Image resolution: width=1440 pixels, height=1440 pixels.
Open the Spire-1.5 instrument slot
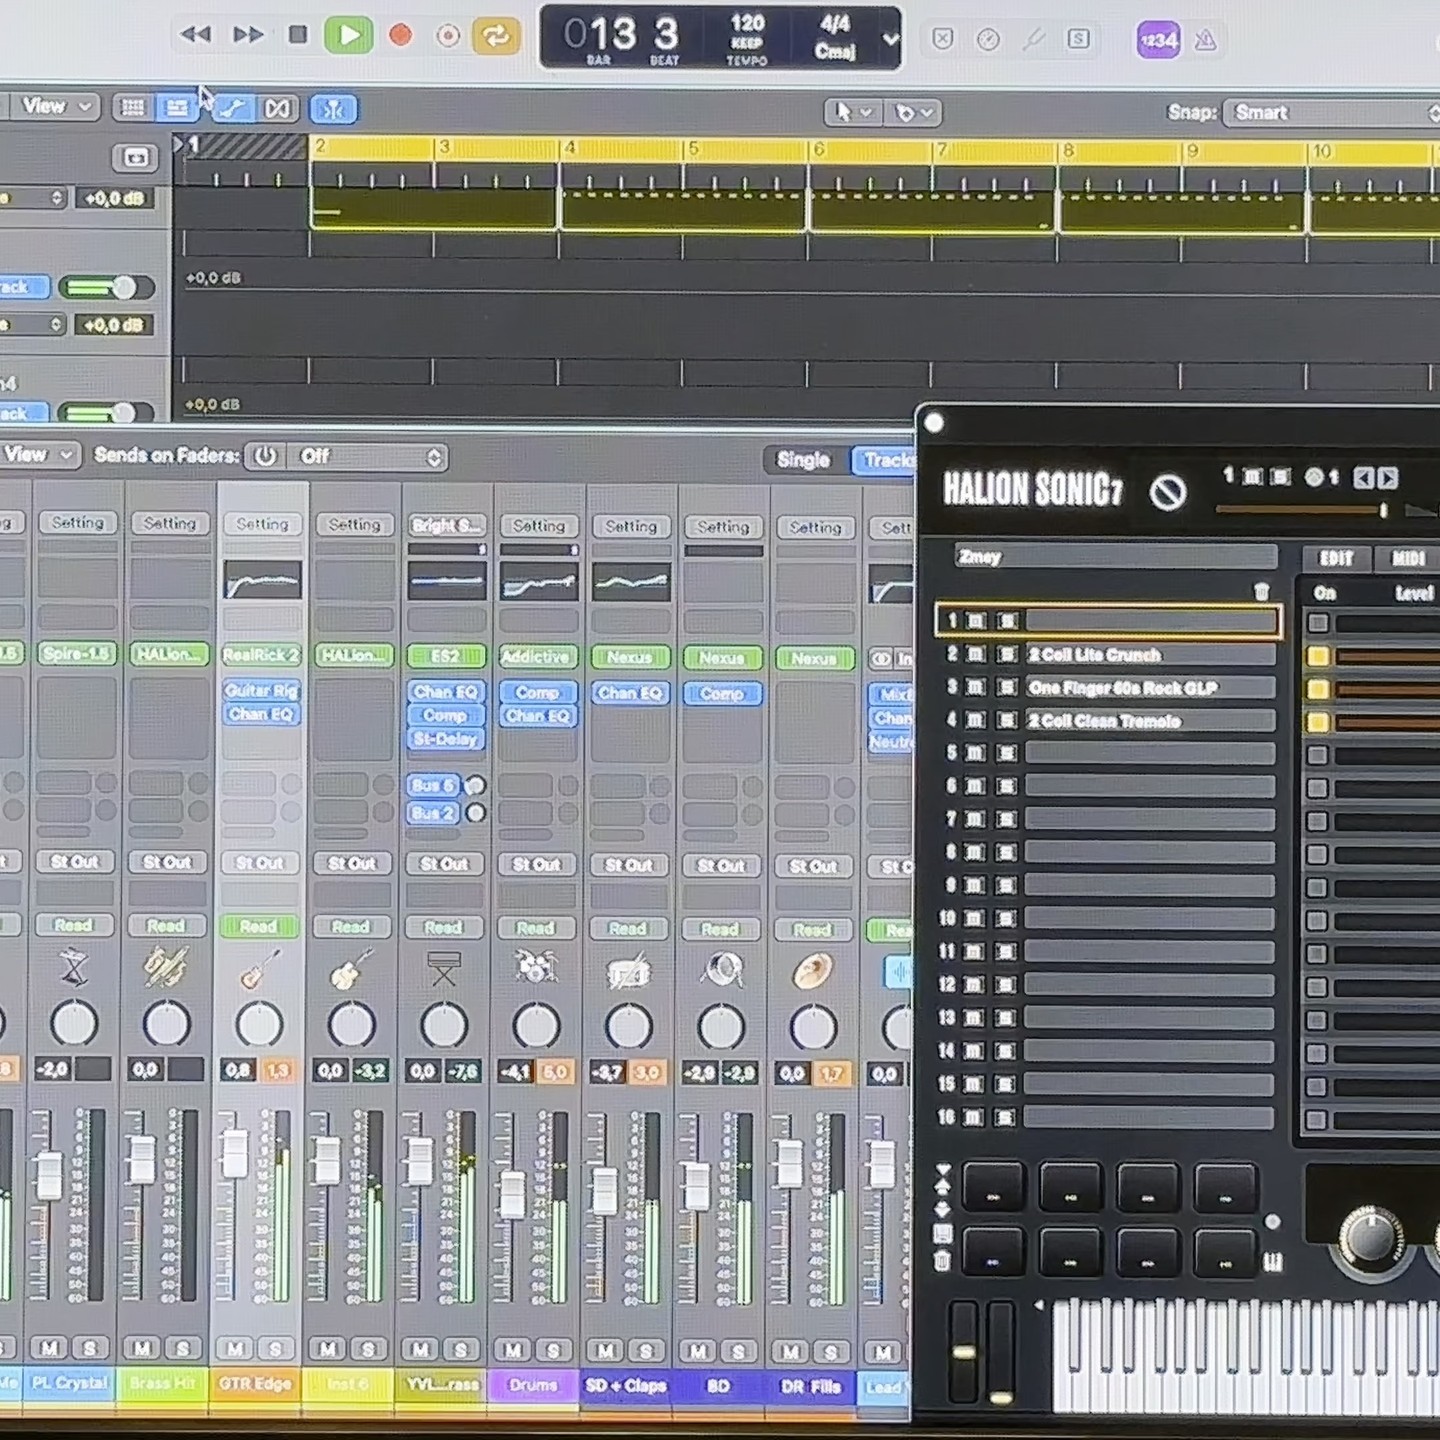[x=77, y=653]
